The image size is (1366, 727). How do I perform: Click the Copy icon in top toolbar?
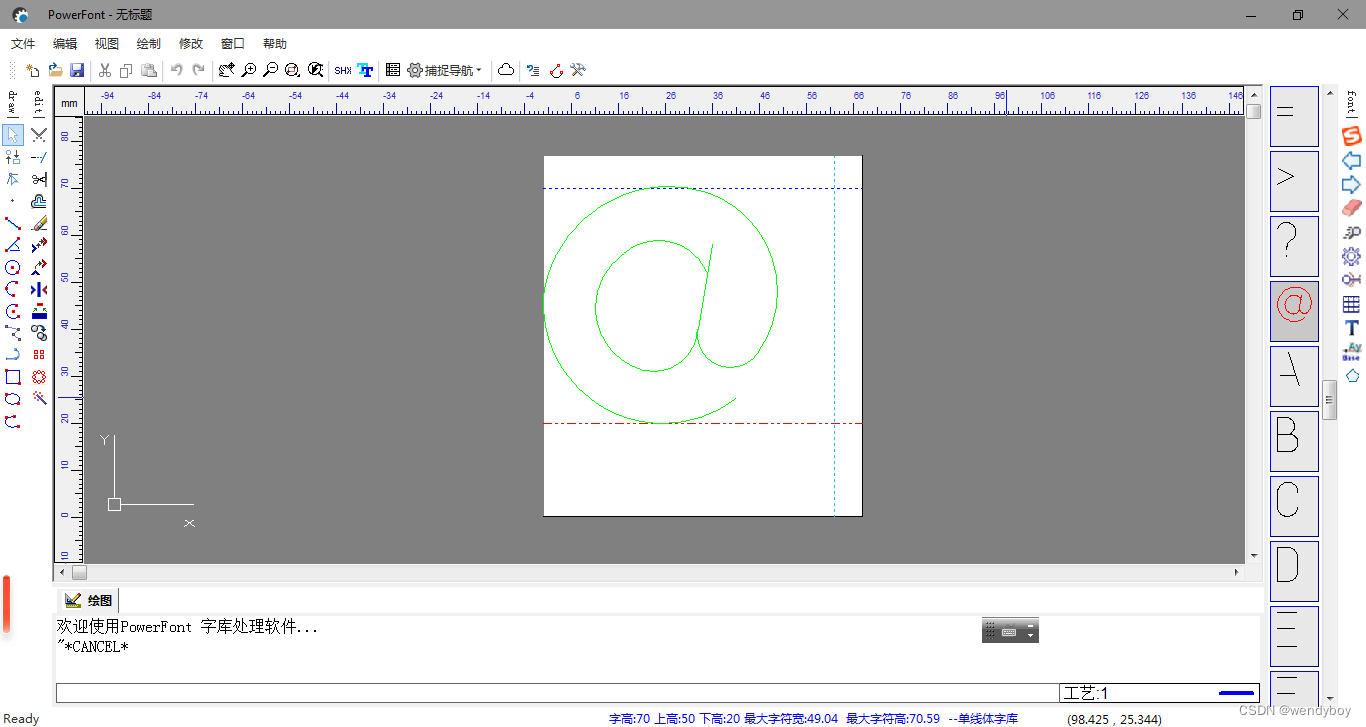[126, 70]
